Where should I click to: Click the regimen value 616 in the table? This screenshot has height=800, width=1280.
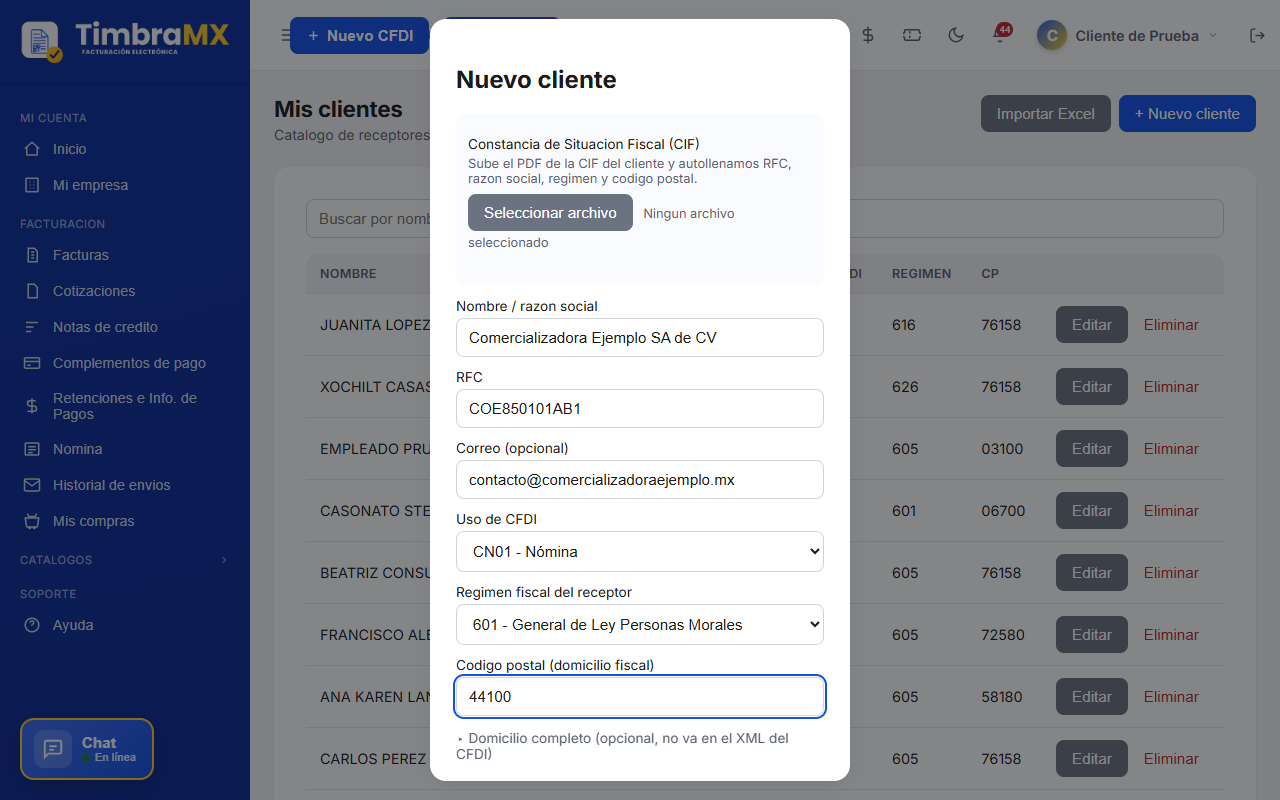click(x=904, y=325)
